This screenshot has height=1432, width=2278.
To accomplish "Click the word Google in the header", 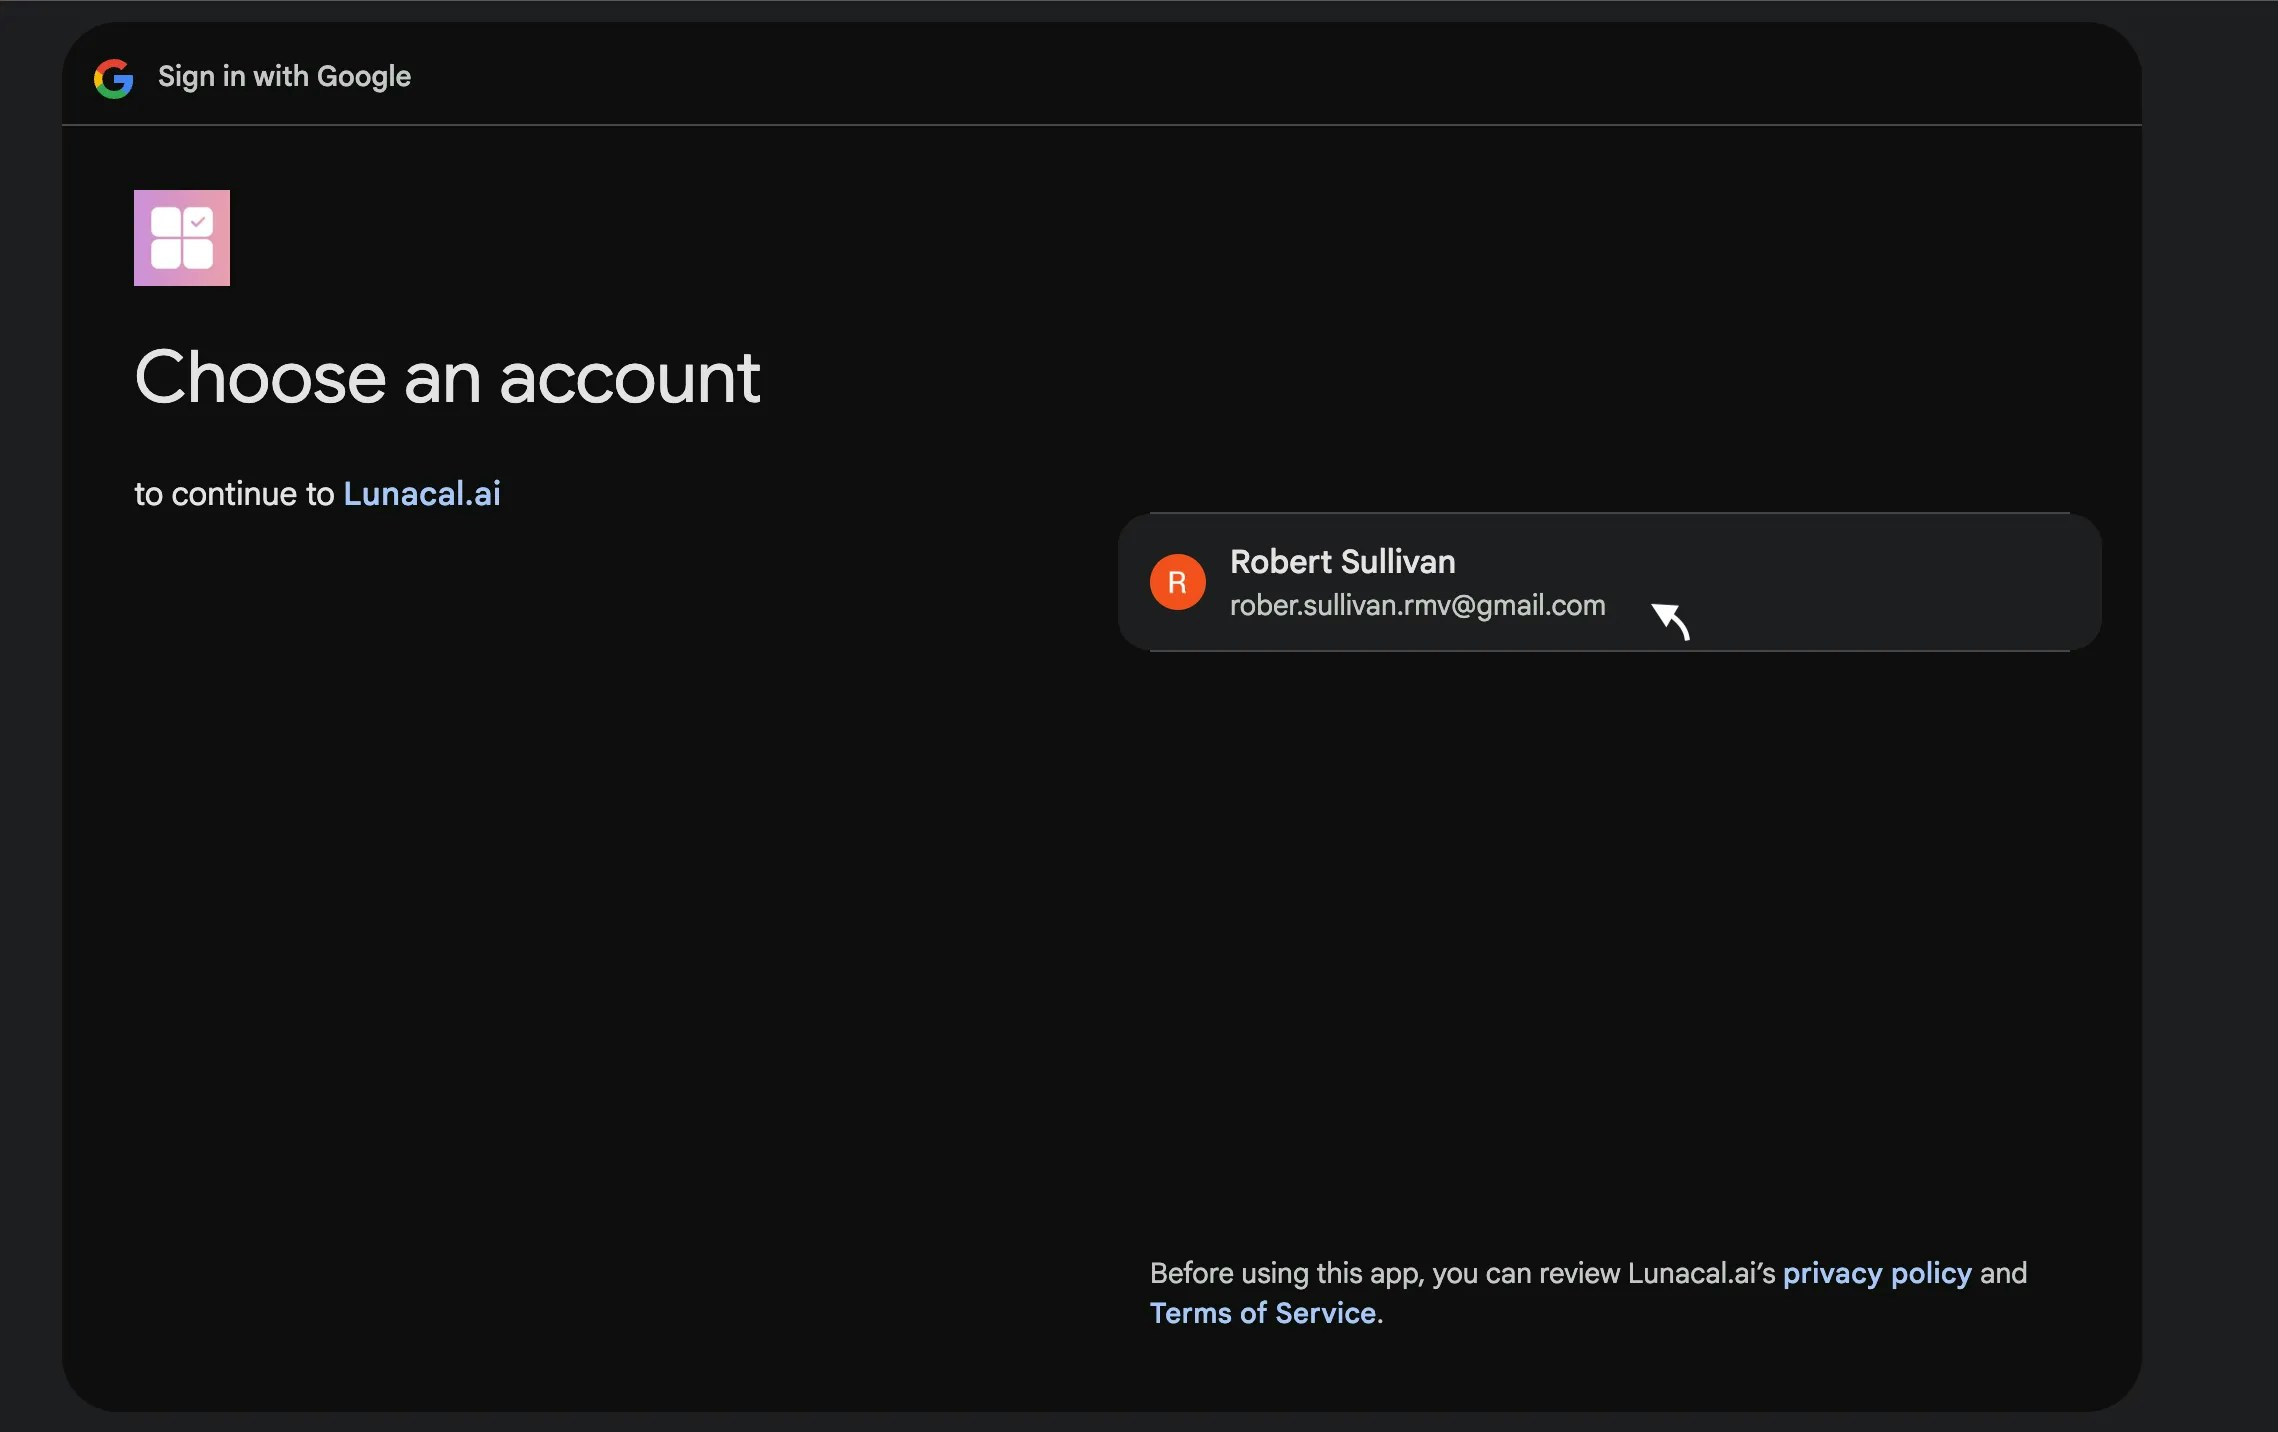I will 363,77.
